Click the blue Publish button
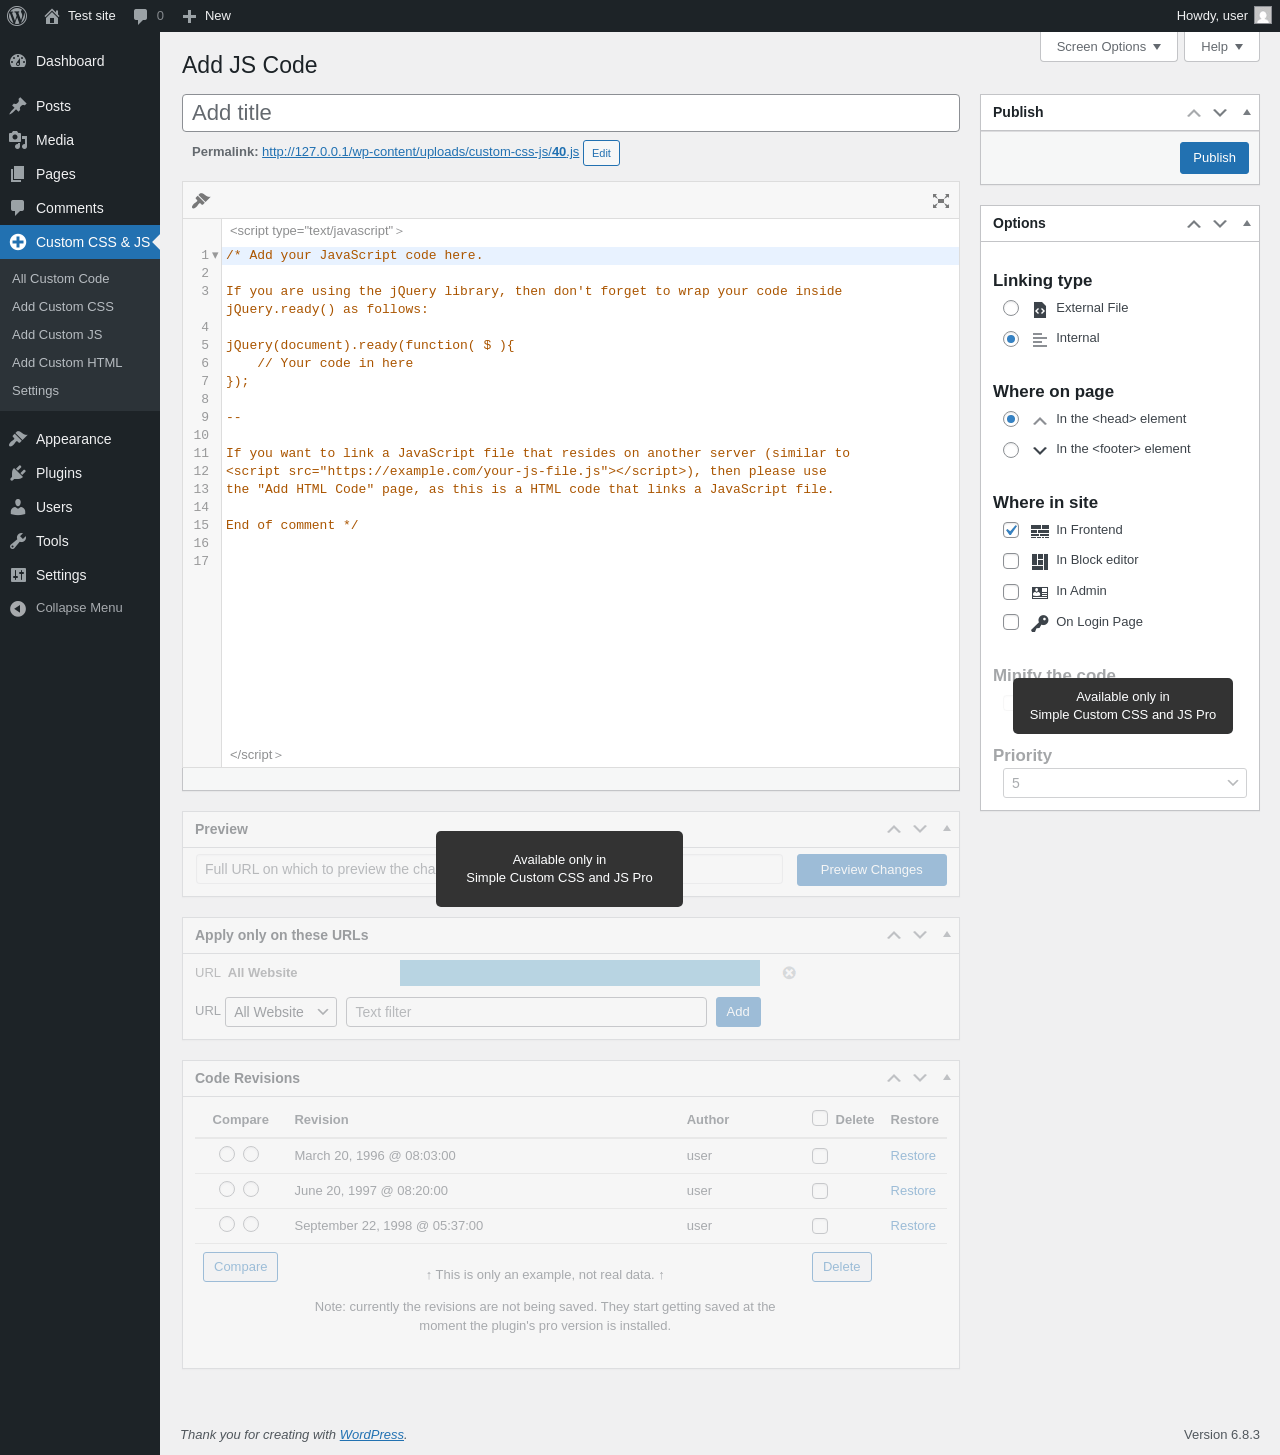The height and width of the screenshot is (1455, 1280). (x=1214, y=158)
